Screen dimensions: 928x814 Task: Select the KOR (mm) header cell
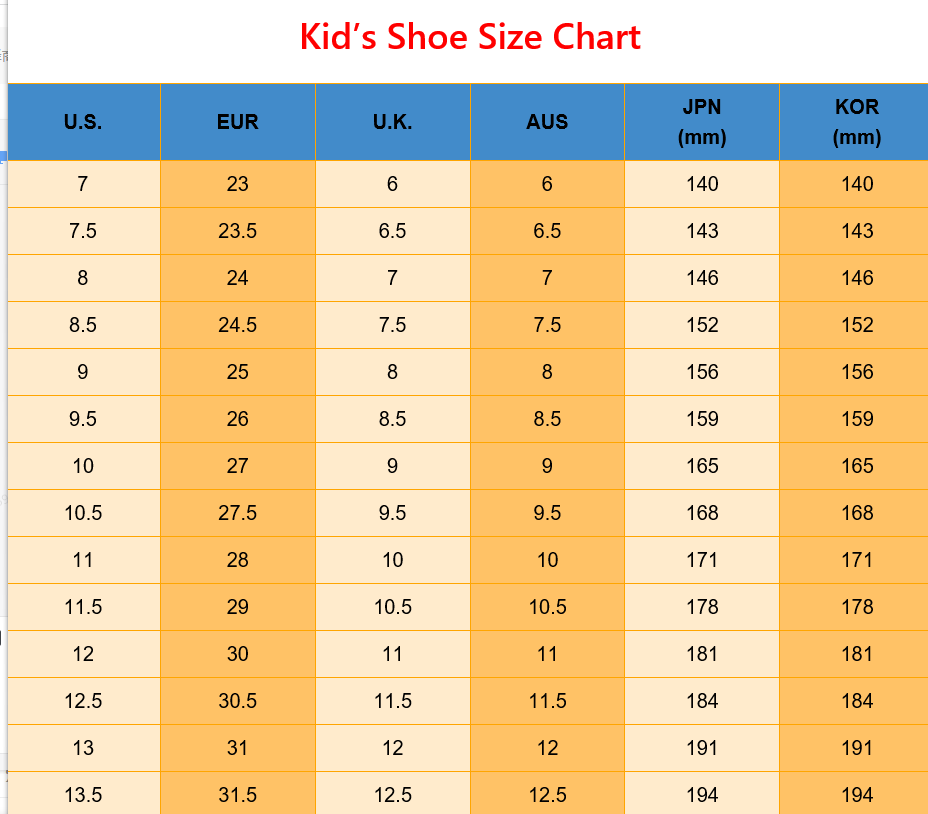[856, 122]
